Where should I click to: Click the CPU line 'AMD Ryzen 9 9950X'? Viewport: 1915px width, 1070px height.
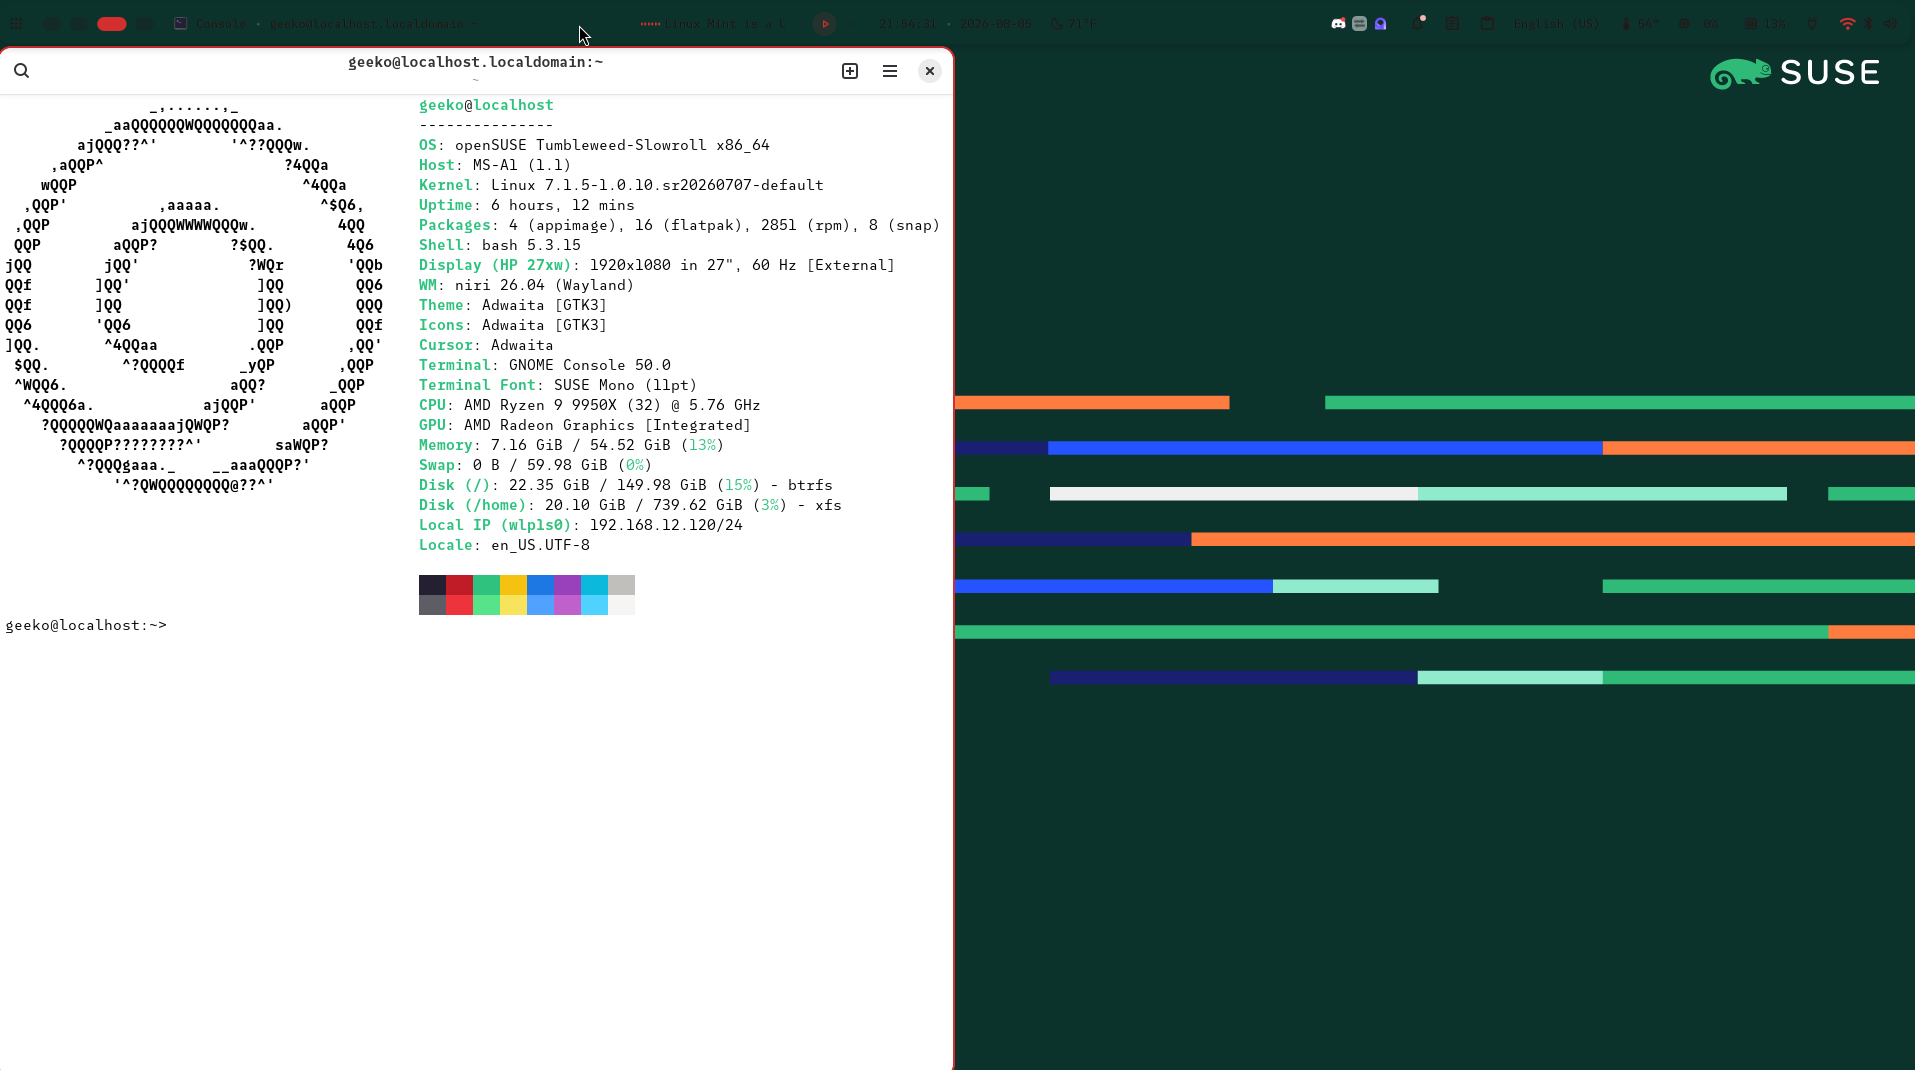590,405
